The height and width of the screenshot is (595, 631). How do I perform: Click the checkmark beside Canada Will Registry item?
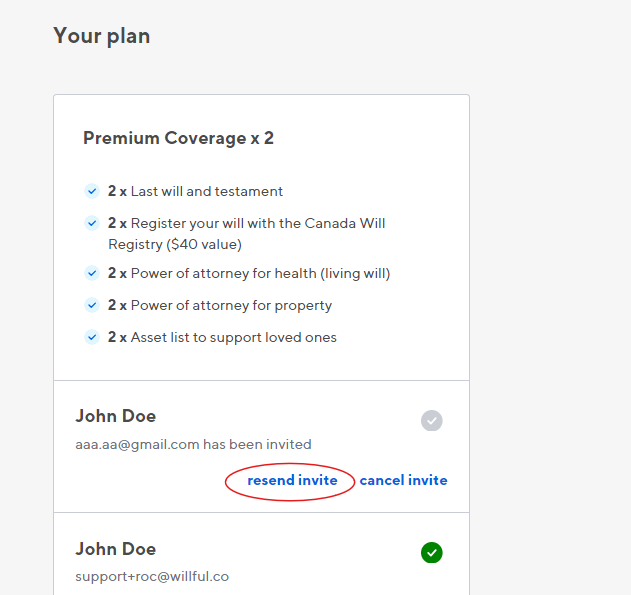(92, 223)
